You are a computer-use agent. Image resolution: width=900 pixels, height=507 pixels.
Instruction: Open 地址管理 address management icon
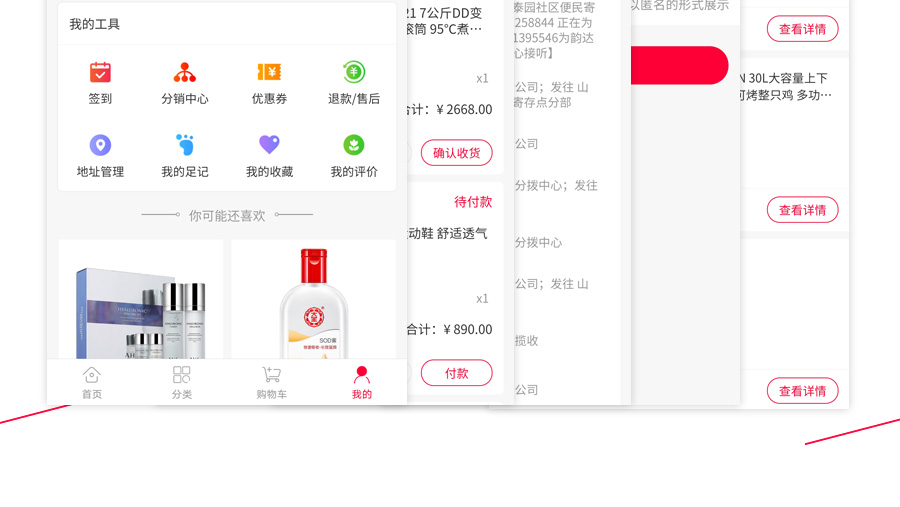pos(100,145)
